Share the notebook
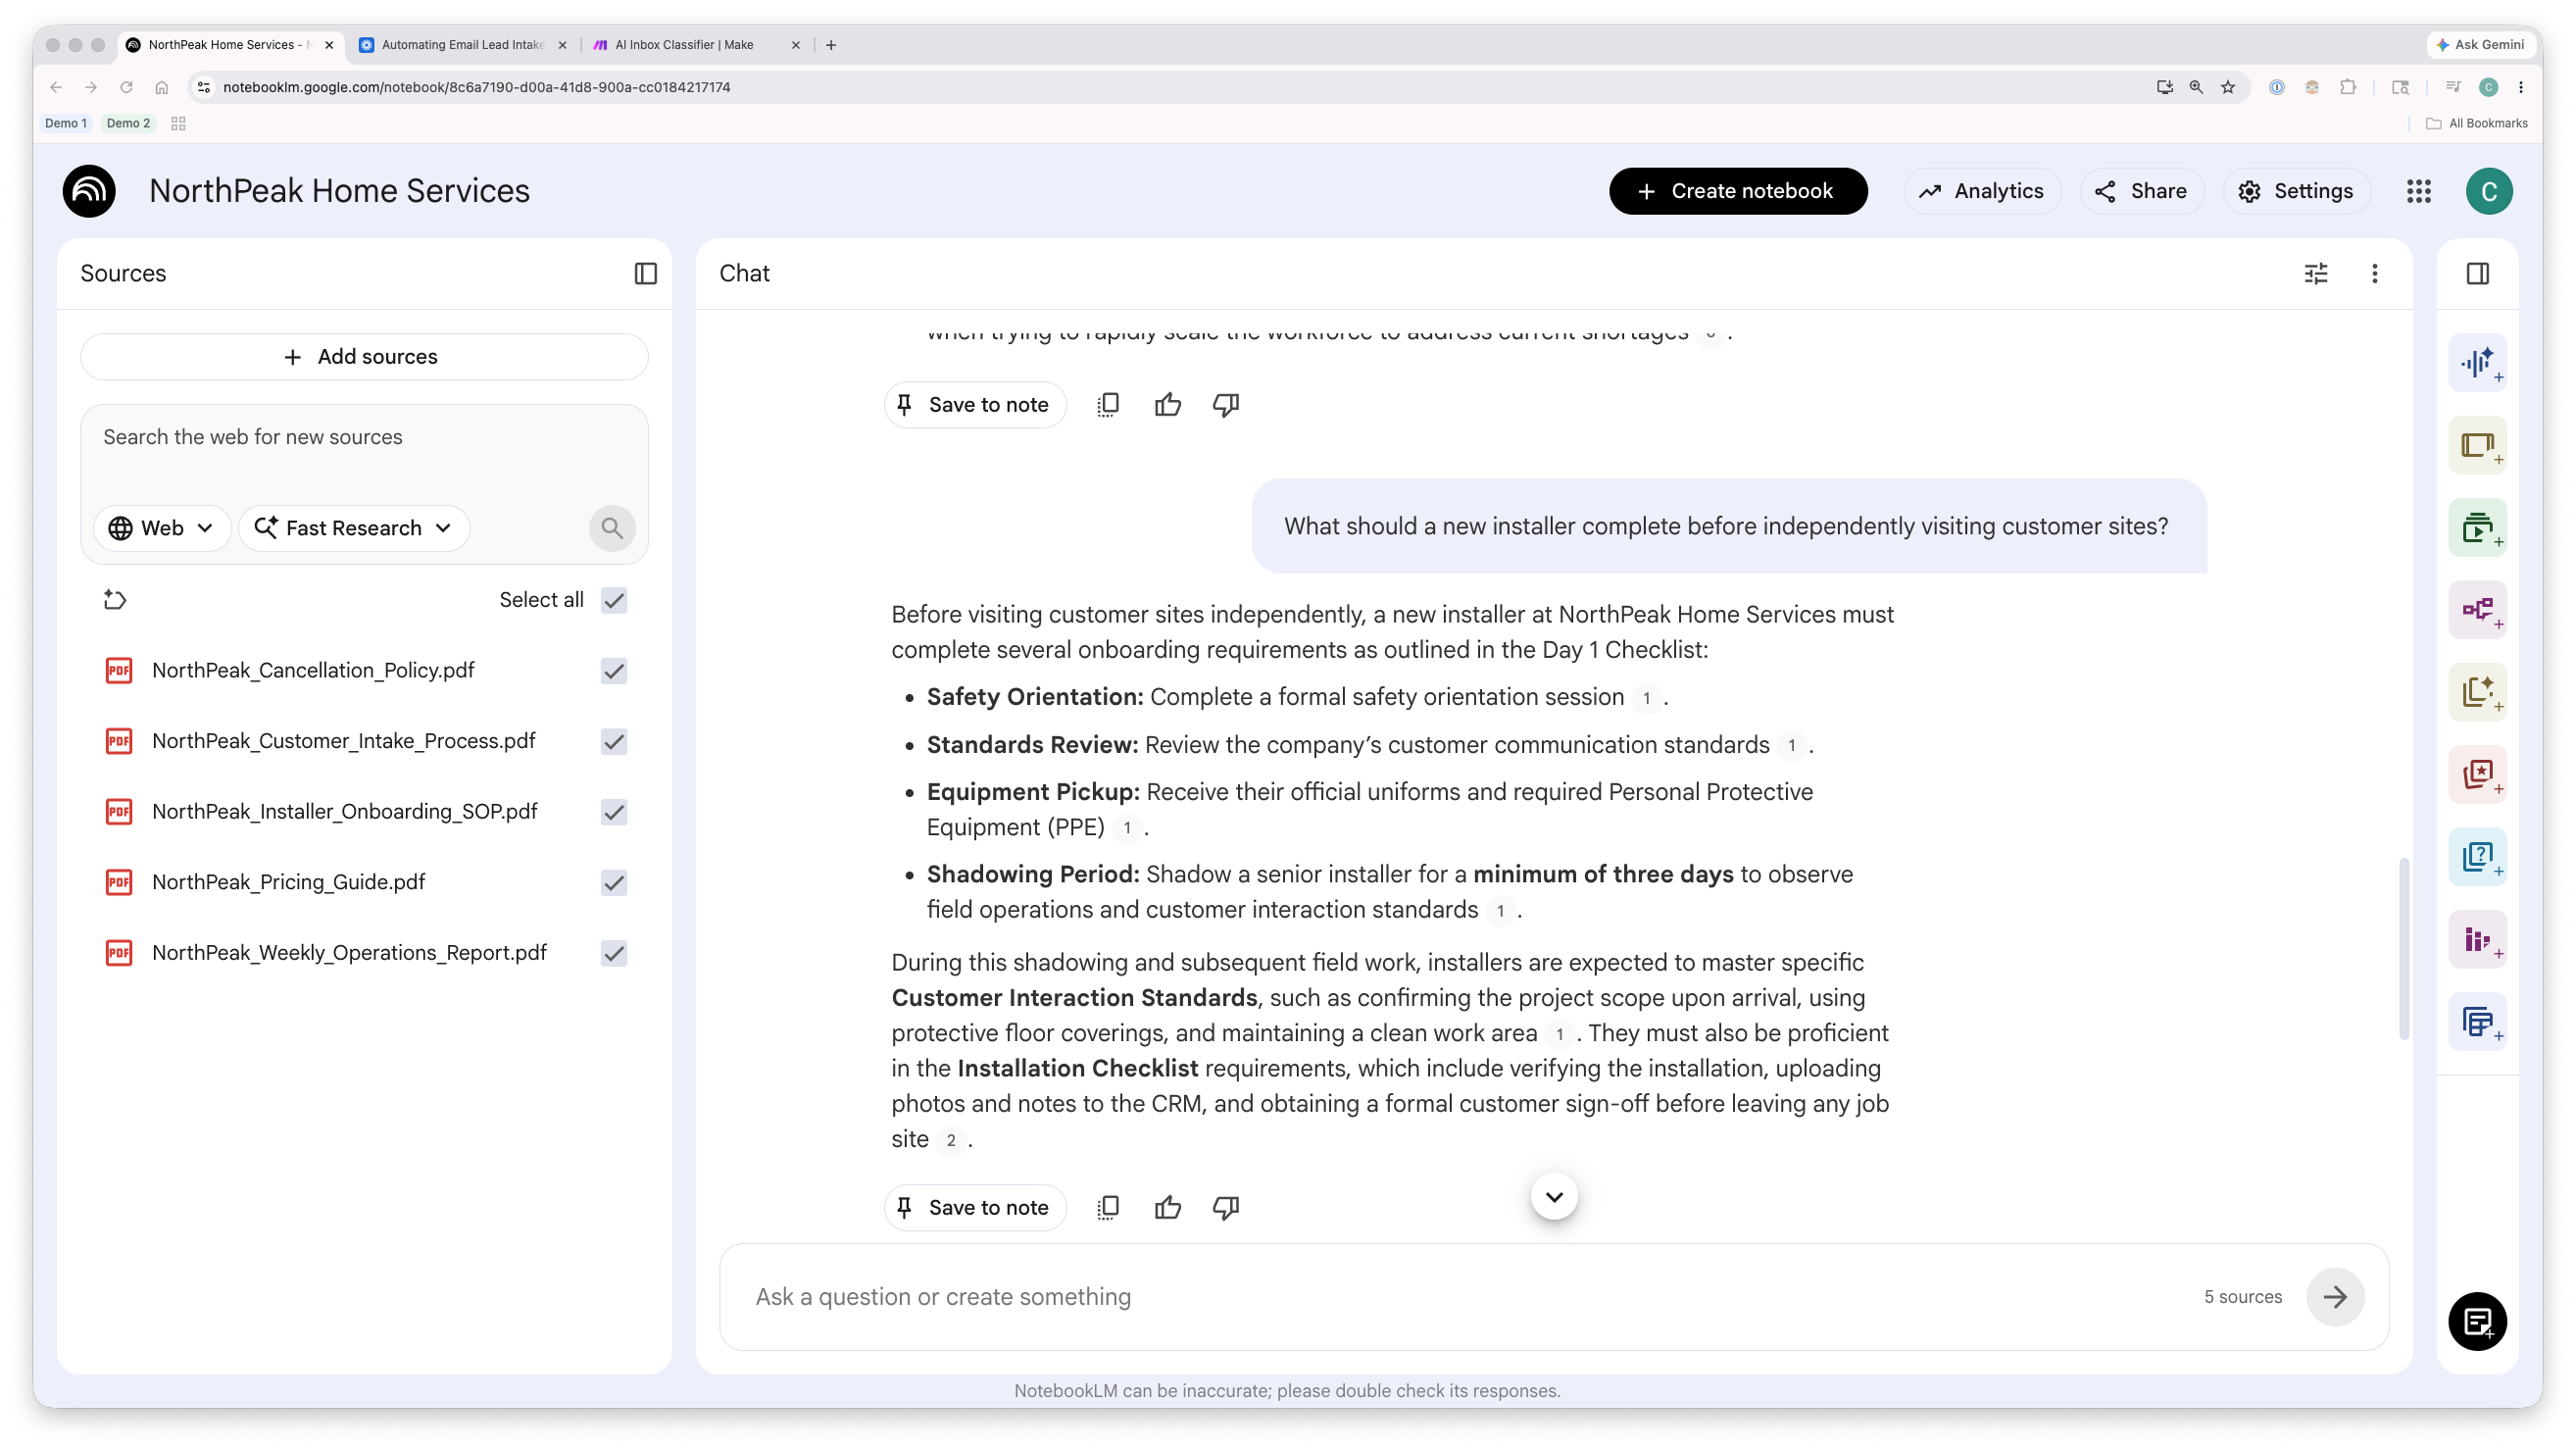Image resolution: width=2576 pixels, height=1449 pixels. (2141, 191)
